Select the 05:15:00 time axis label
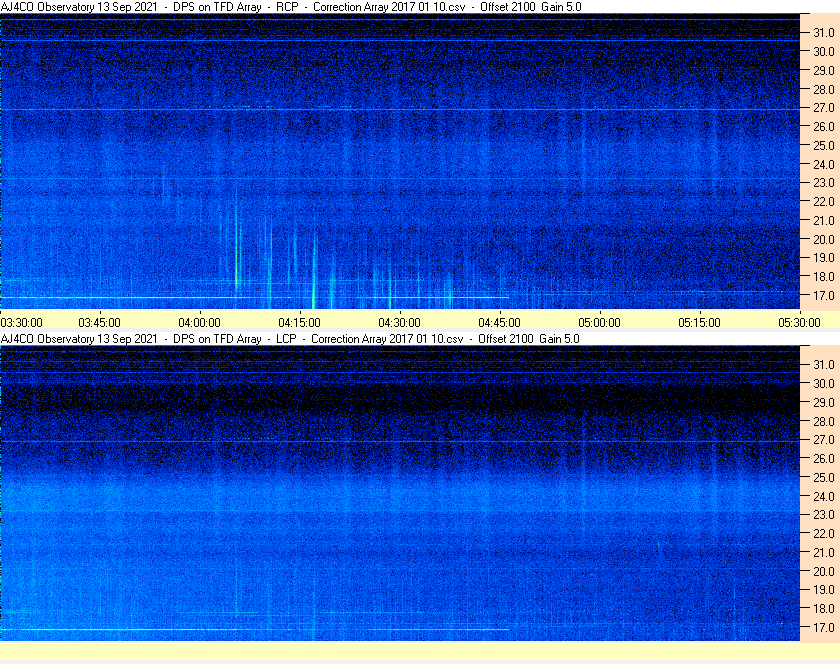This screenshot has width=840, height=664. [700, 323]
